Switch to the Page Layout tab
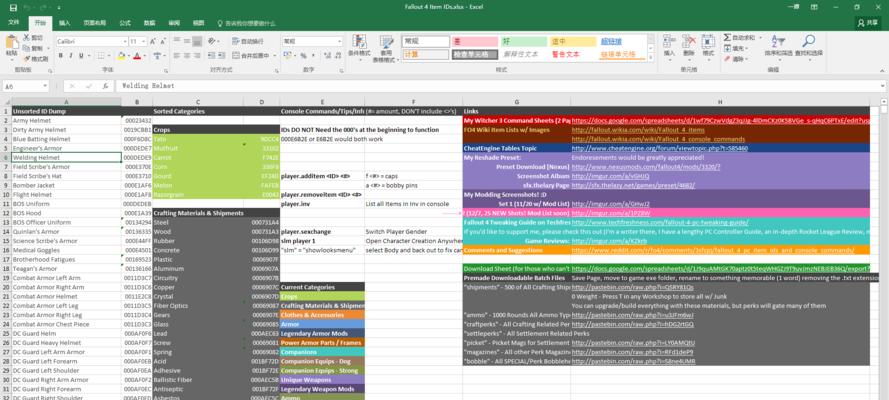This screenshot has height=400, width=889. coord(94,23)
